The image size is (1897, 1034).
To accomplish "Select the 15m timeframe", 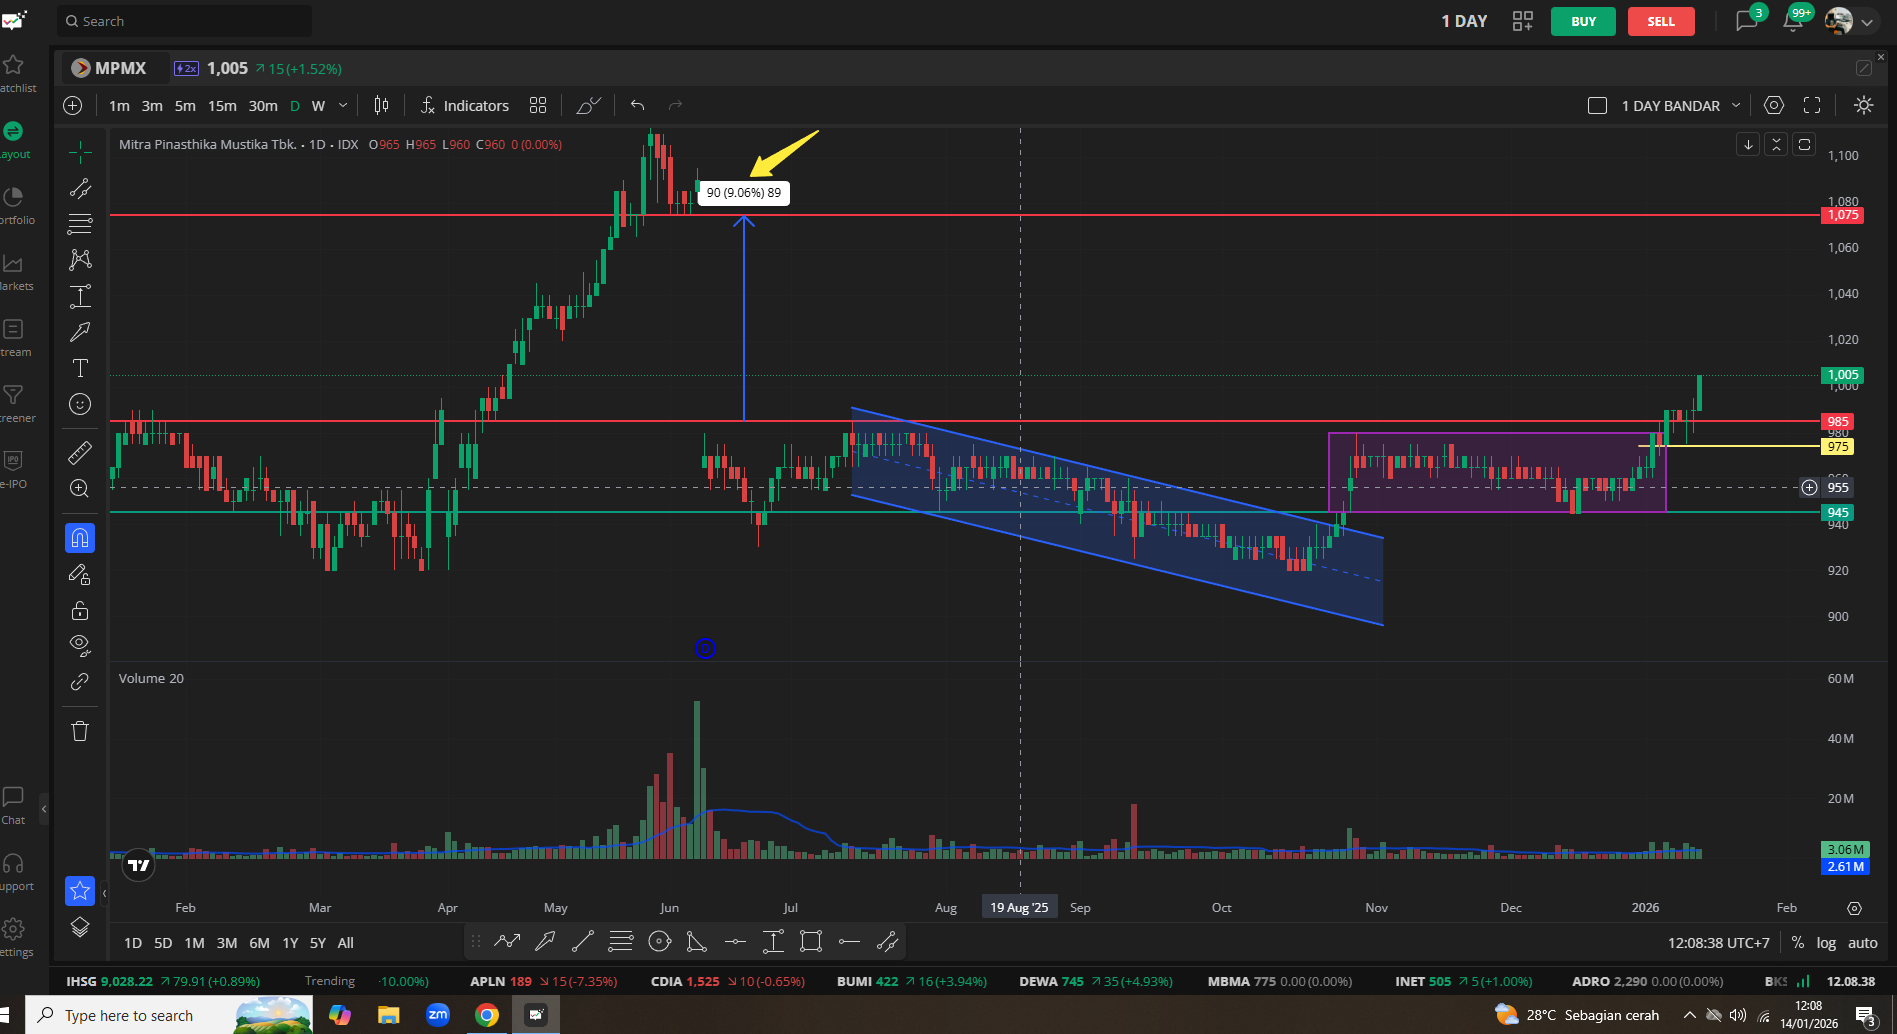I will [x=222, y=106].
